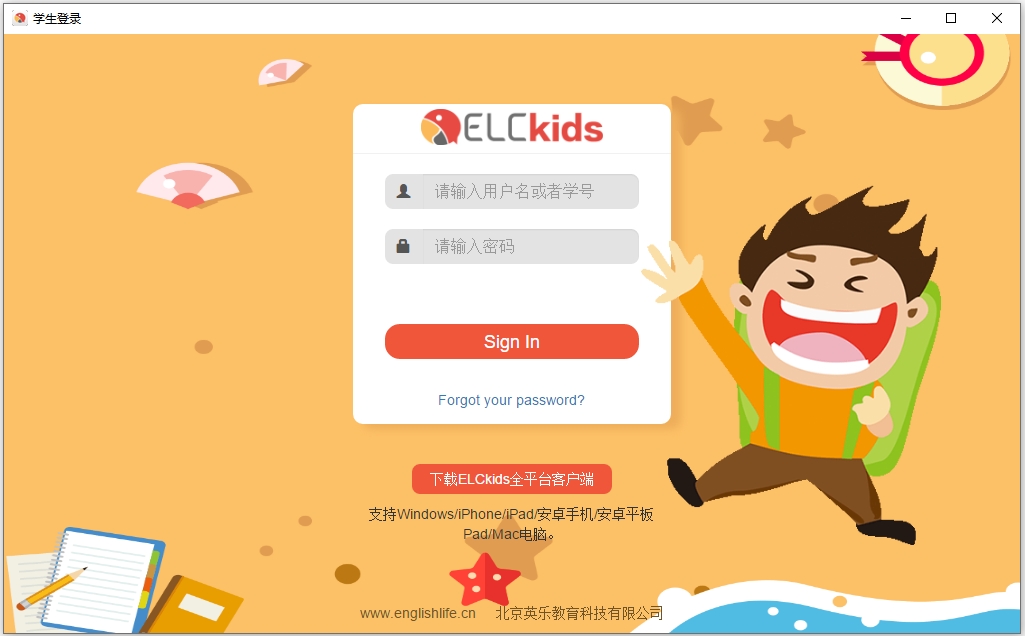Viewport: 1025px width, 636px height.
Task: Click the 下载ELCkids全平台客户端 download button
Action: click(x=512, y=479)
